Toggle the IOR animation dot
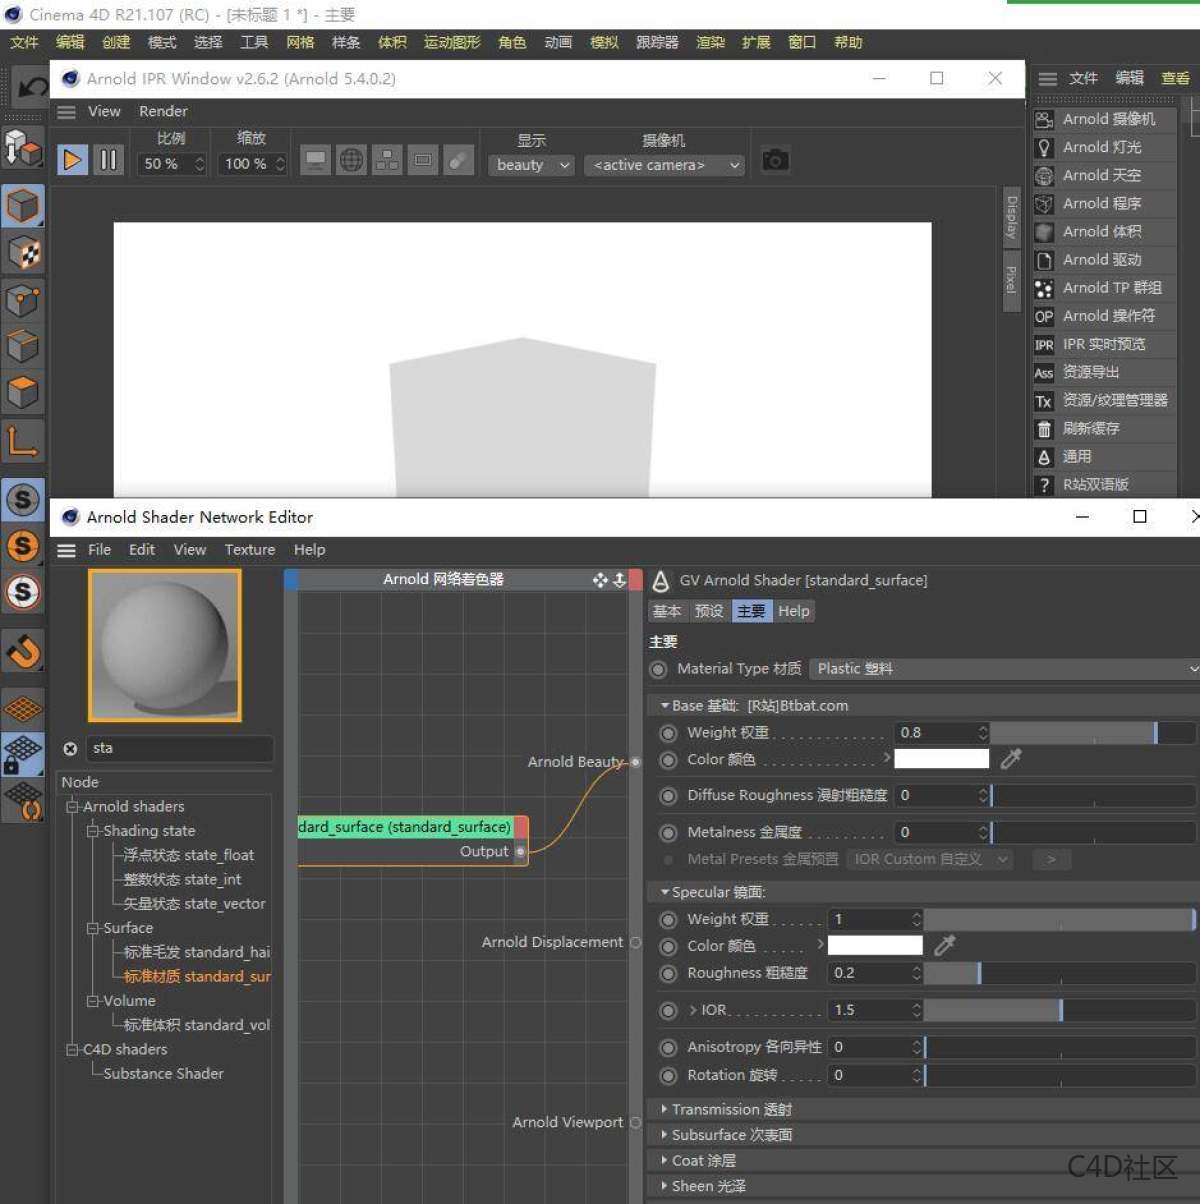The image size is (1200, 1204). (668, 1010)
